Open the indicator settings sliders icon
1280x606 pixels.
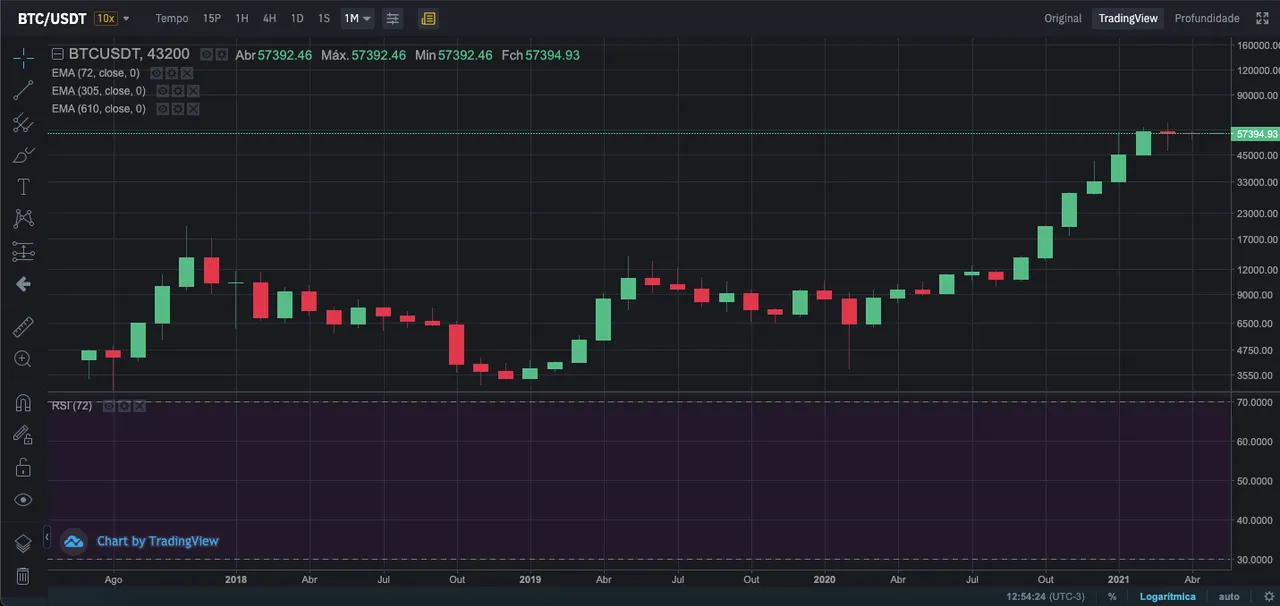(392, 18)
